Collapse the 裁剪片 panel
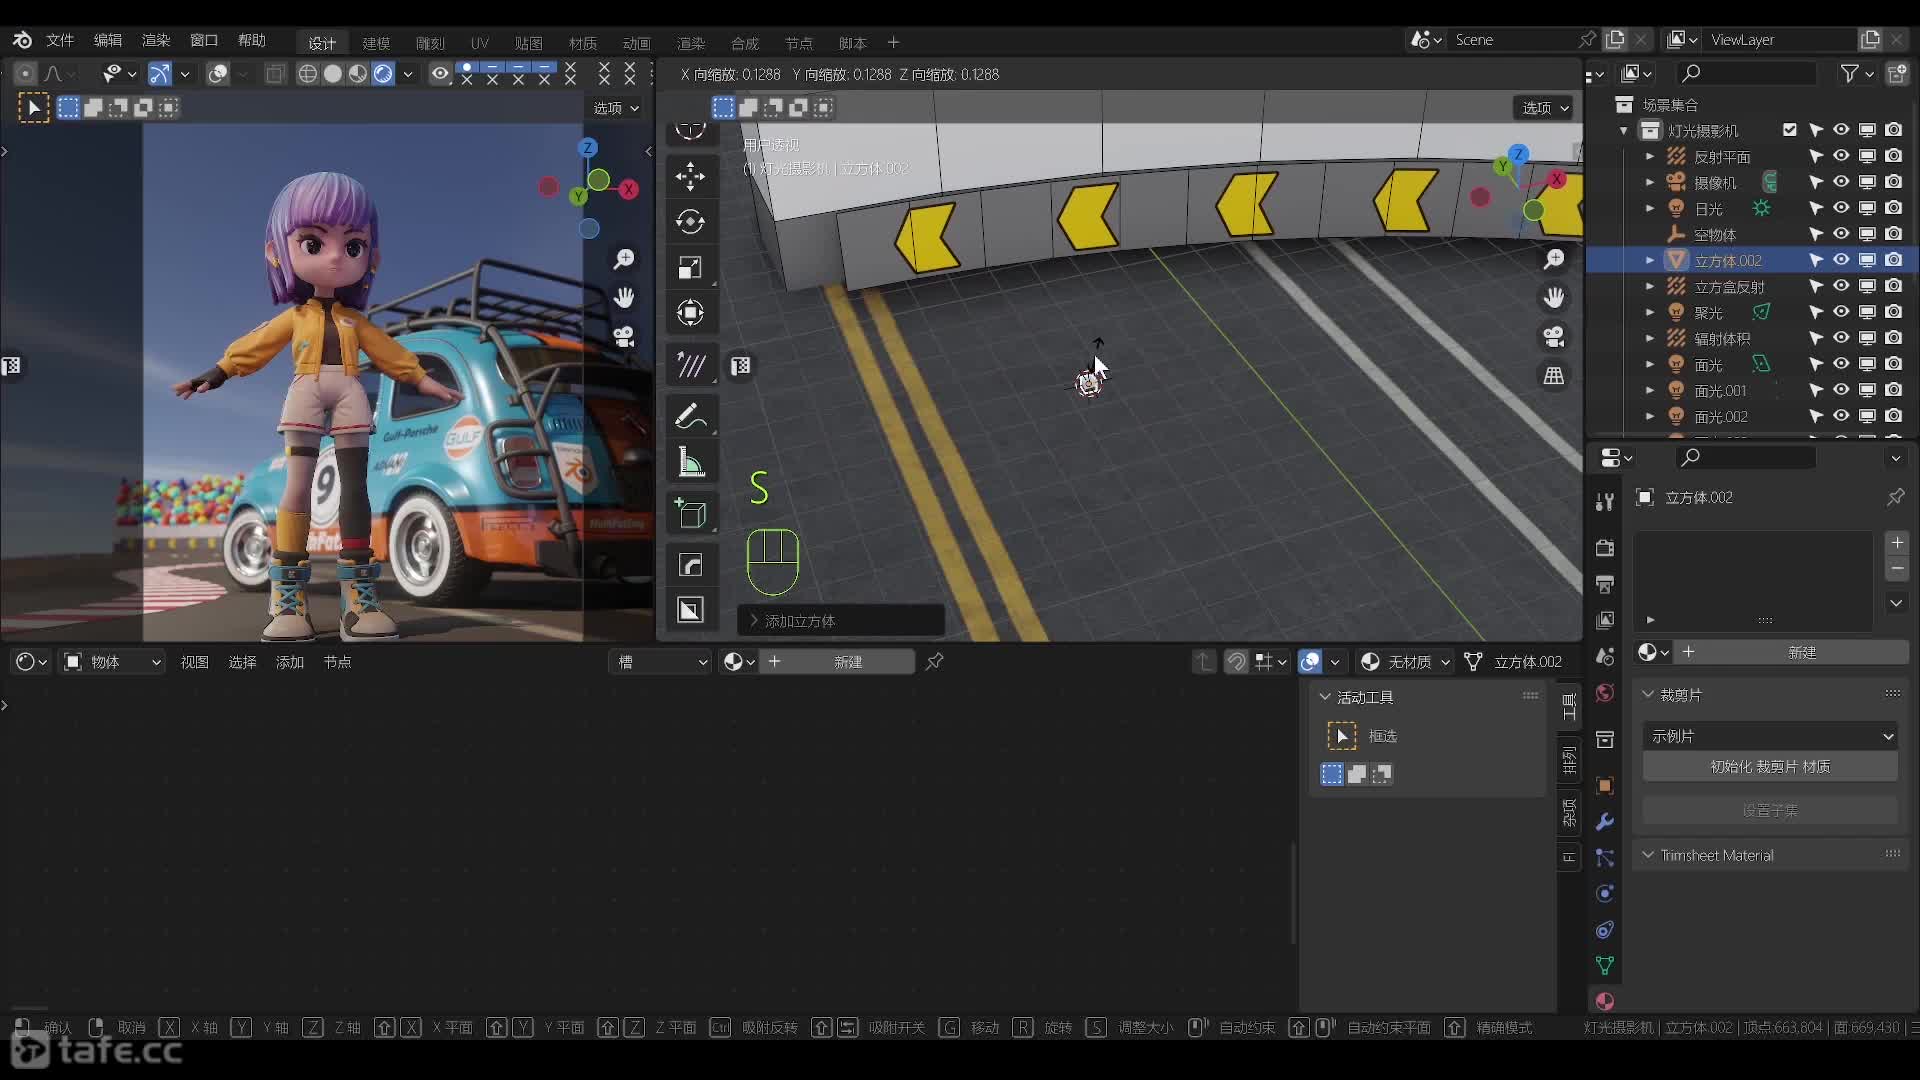This screenshot has height=1080, width=1920. pos(1648,694)
